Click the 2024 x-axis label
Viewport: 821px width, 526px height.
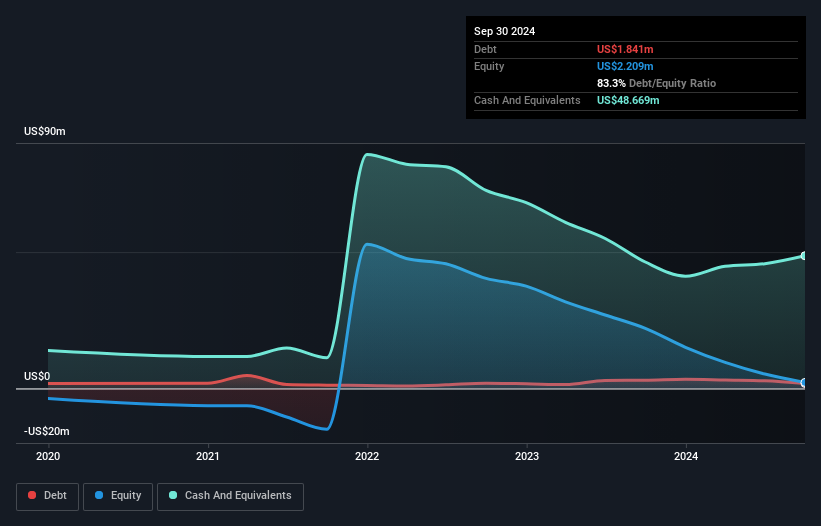click(x=686, y=456)
